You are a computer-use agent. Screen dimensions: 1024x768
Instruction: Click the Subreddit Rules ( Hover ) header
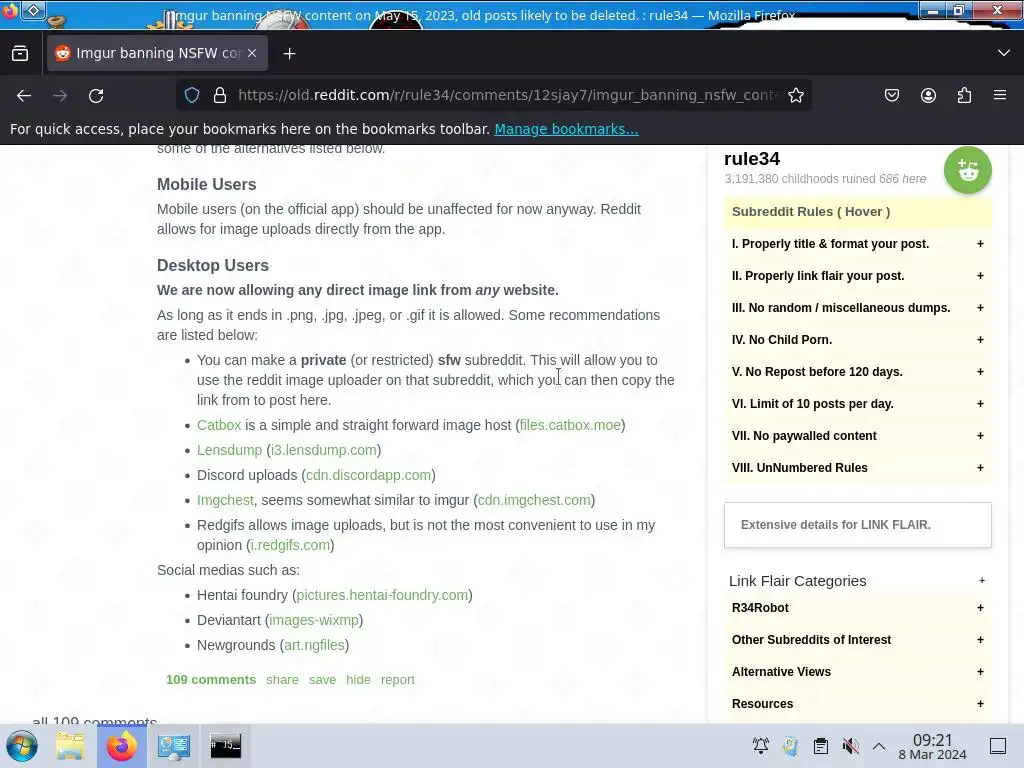coord(857,212)
